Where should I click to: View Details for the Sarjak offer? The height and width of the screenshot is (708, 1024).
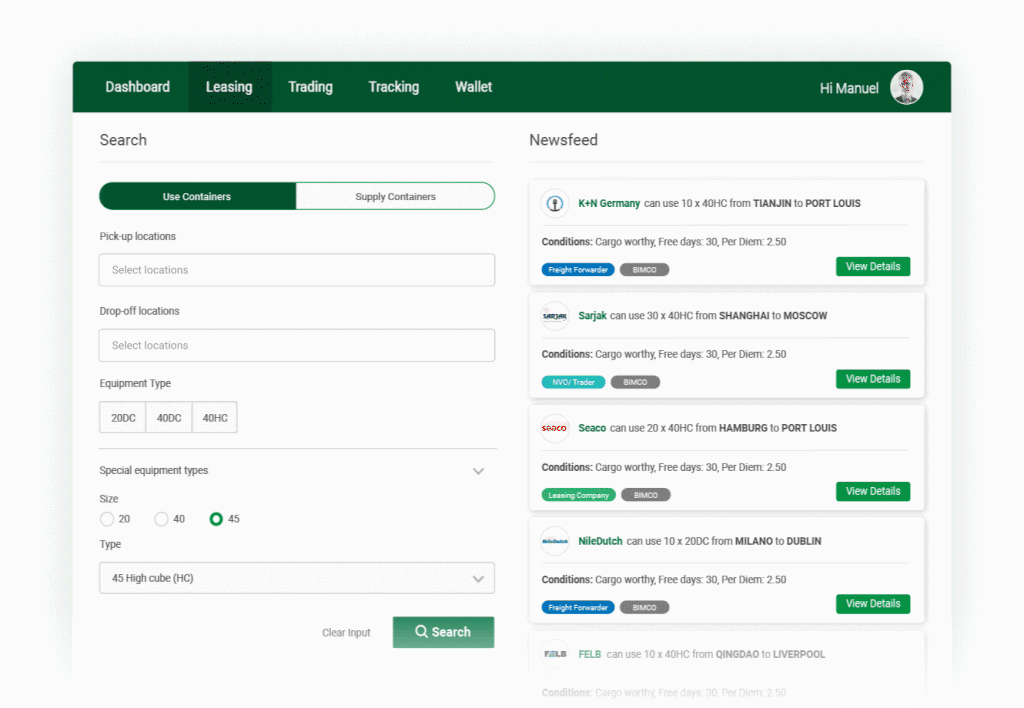pos(872,379)
